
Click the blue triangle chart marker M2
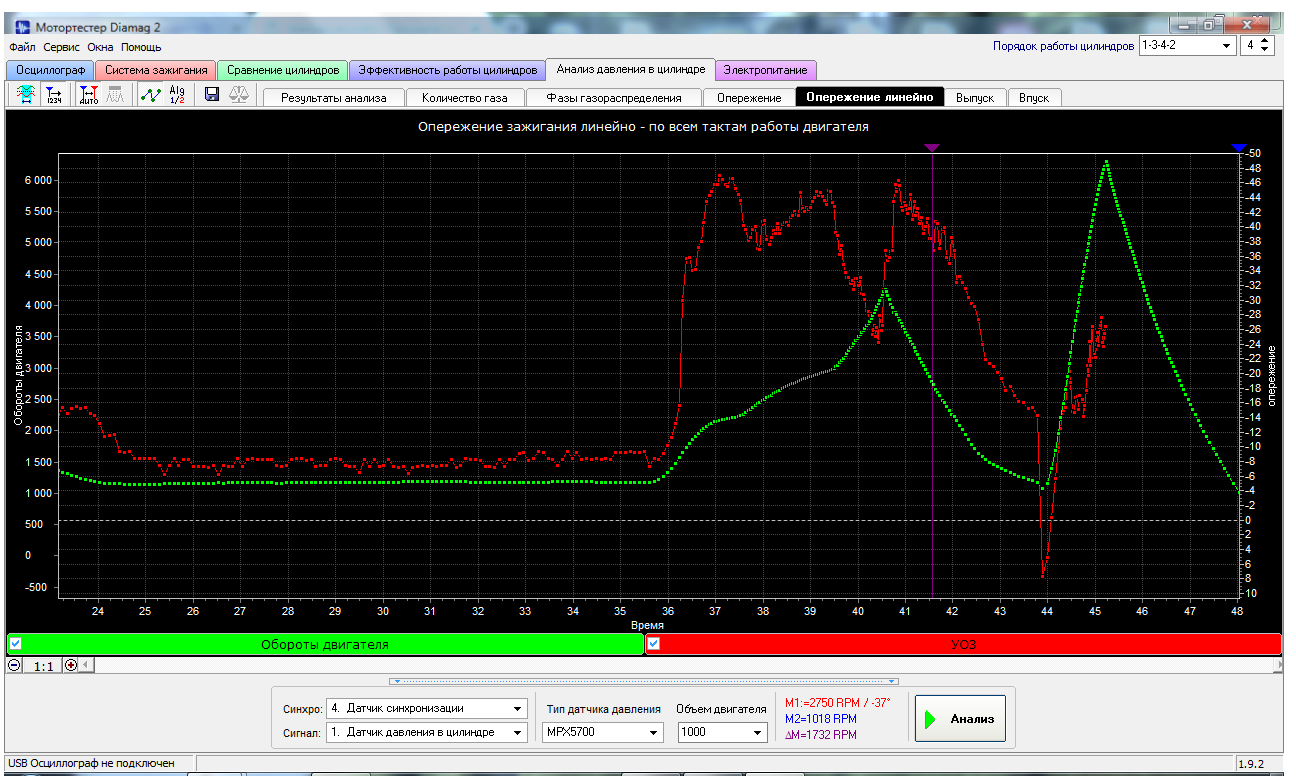click(1239, 148)
